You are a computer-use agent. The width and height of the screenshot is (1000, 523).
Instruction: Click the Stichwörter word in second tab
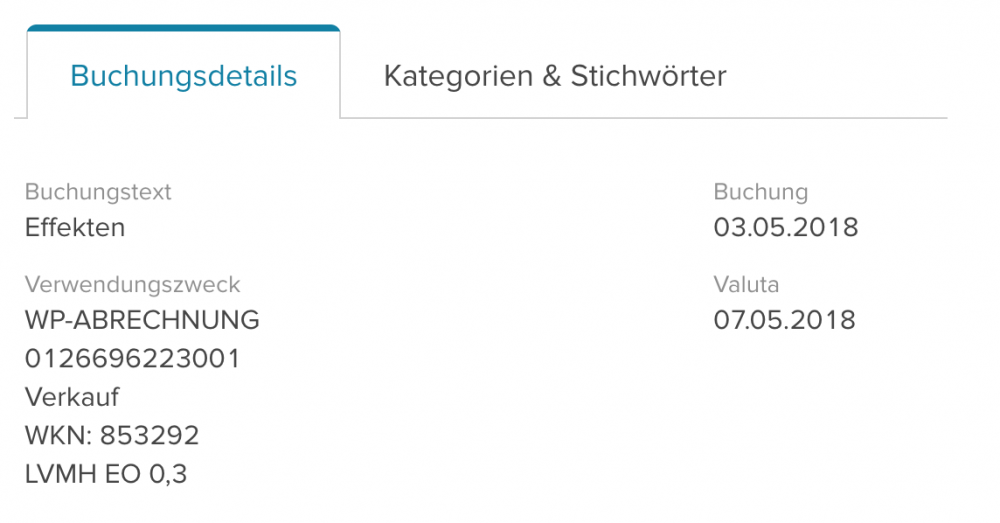(x=648, y=76)
